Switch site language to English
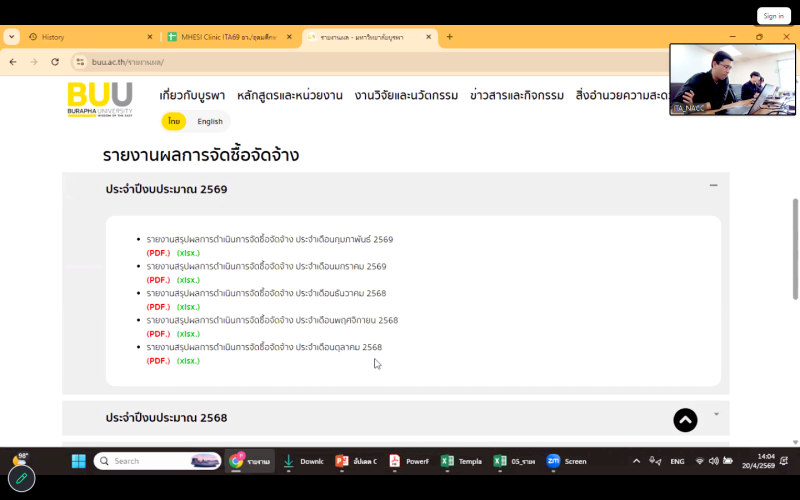 210,121
